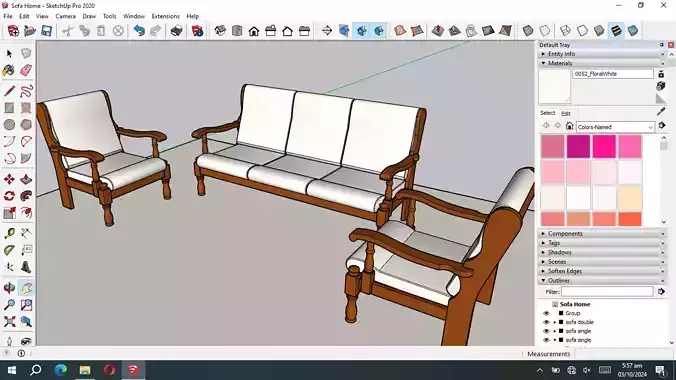Switch to Front view house icon
The height and width of the screenshot is (380, 676).
coord(254,31)
